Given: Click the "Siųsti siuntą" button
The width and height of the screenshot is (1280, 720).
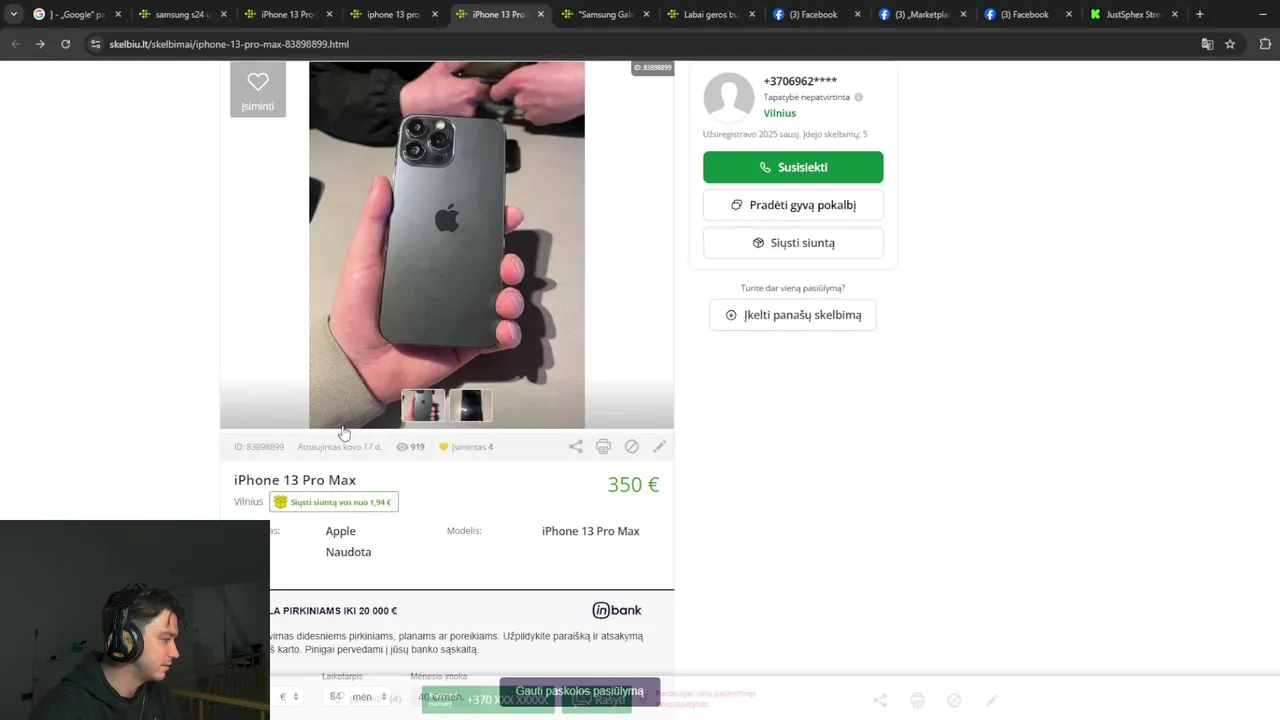Looking at the screenshot, I should (x=793, y=243).
